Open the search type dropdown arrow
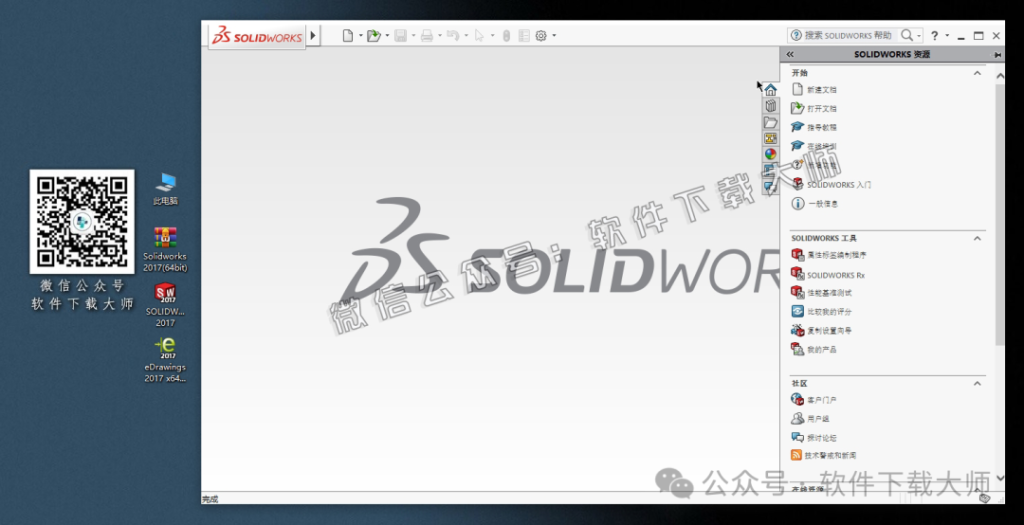The image size is (1024, 525). 919,36
